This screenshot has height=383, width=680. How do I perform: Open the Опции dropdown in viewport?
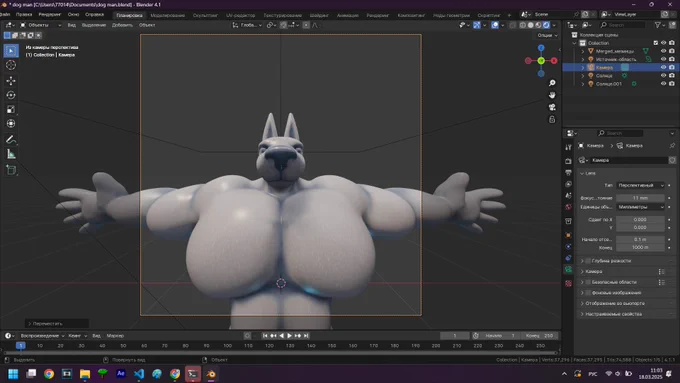pyautogui.click(x=547, y=36)
